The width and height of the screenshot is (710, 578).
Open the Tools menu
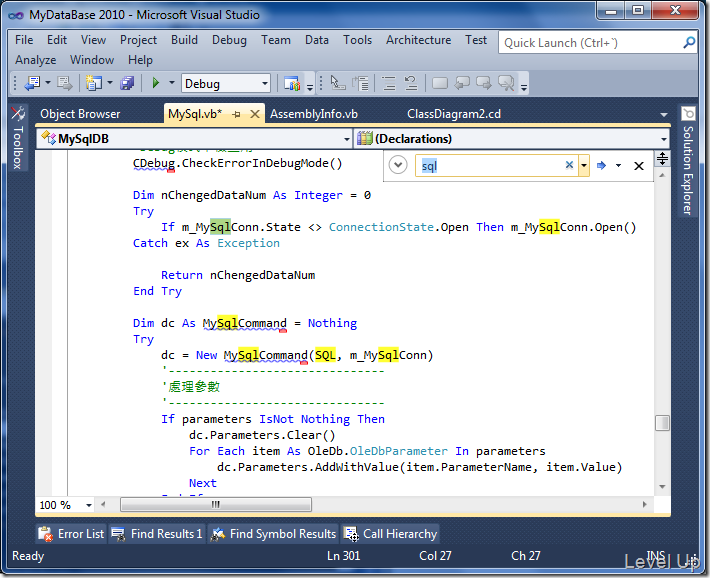click(357, 40)
